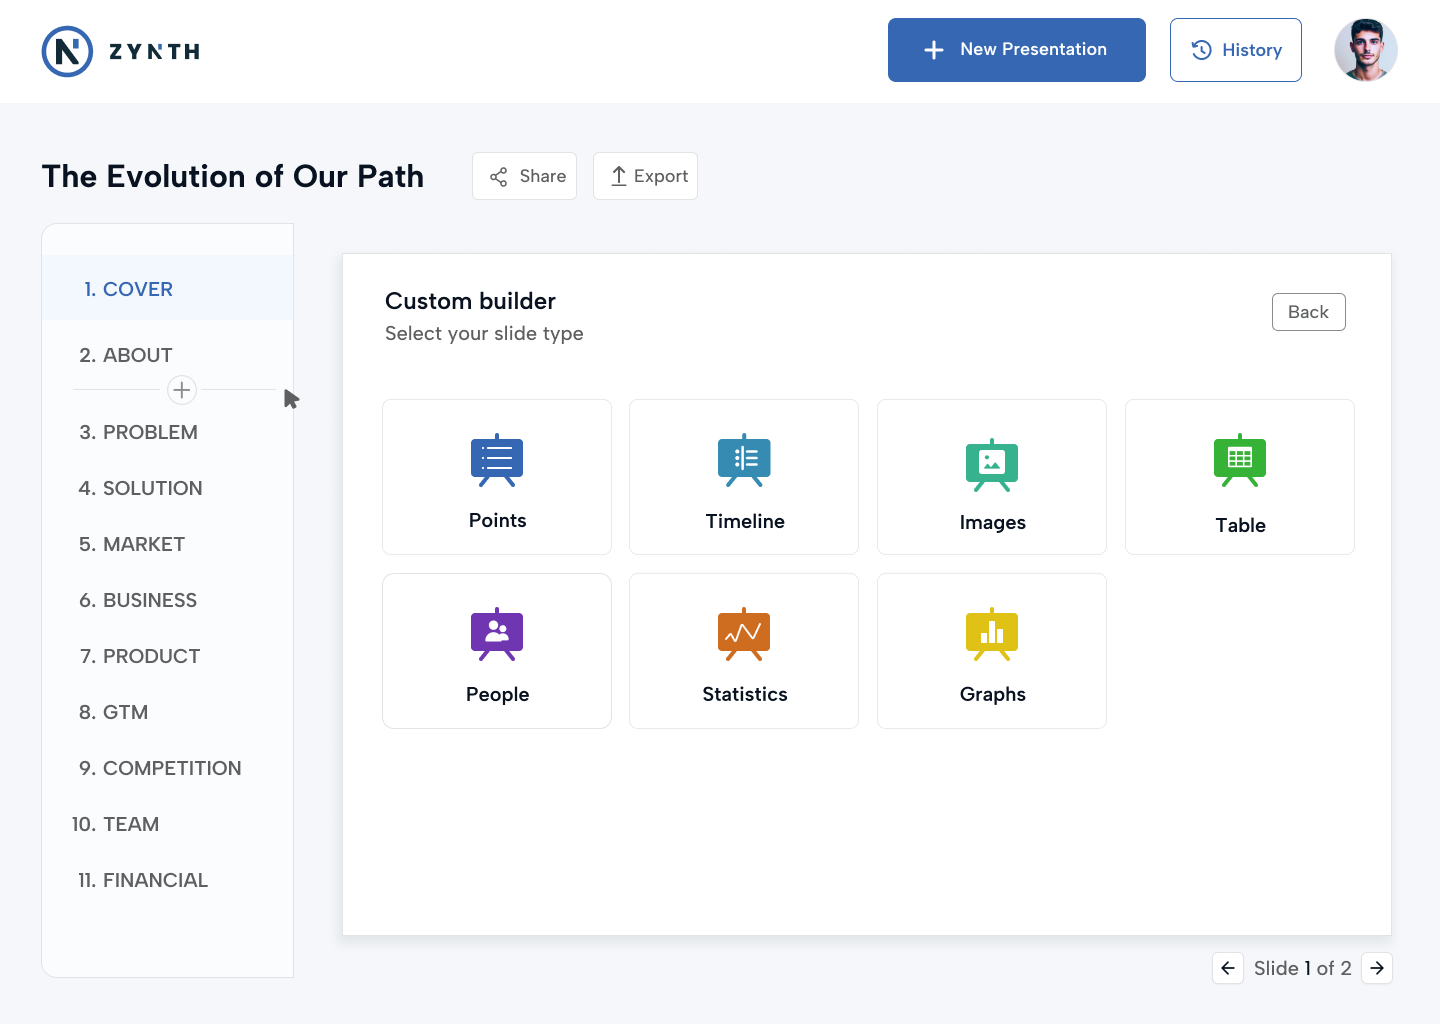Viewport: 1440px width, 1024px height.
Task: Open the History button
Action: (x=1235, y=50)
